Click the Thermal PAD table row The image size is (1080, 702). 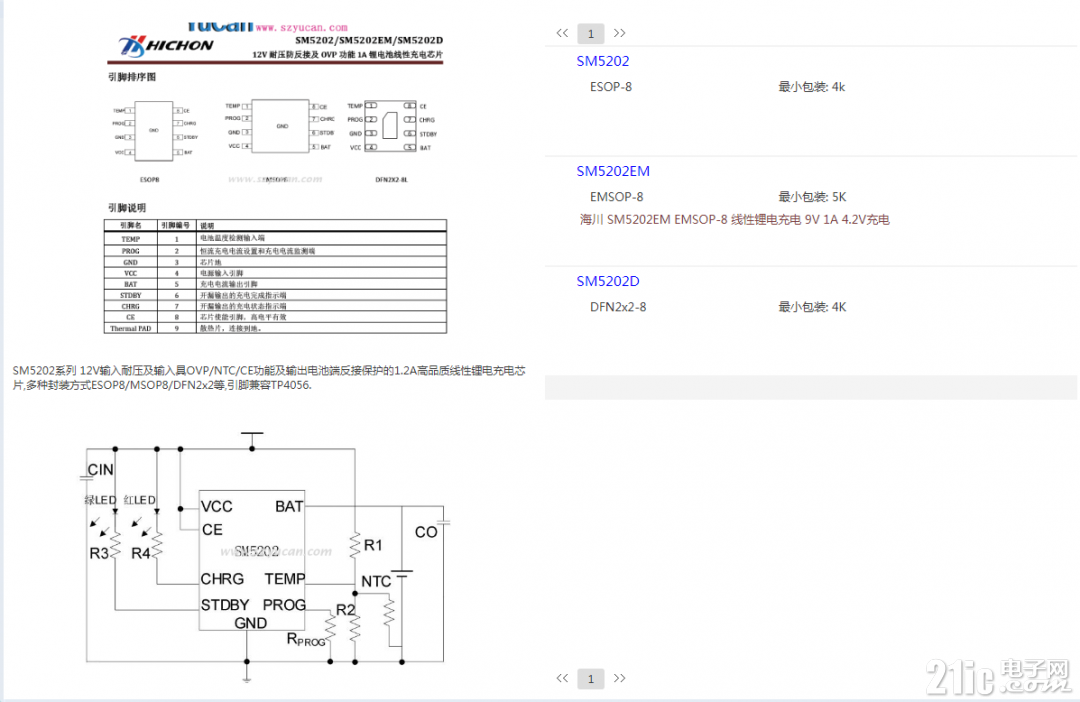pyautogui.click(x=276, y=329)
